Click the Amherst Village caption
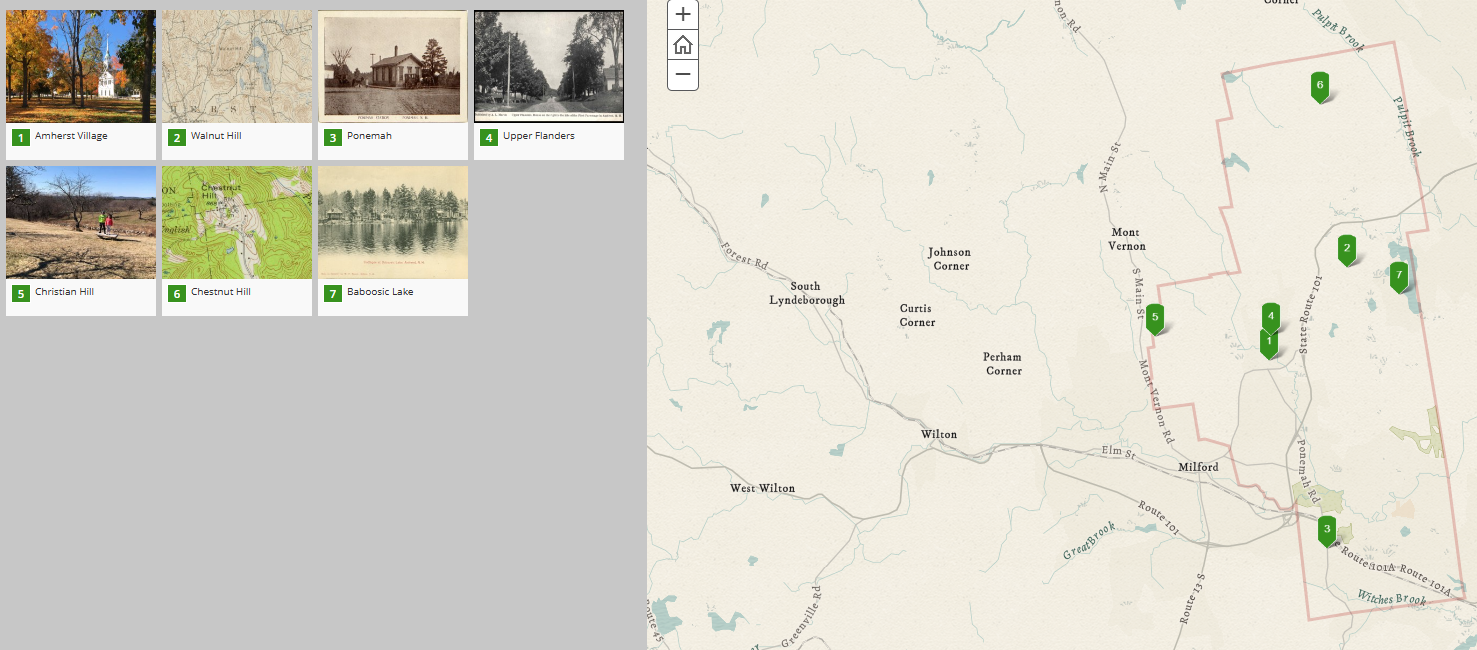 tap(71, 136)
